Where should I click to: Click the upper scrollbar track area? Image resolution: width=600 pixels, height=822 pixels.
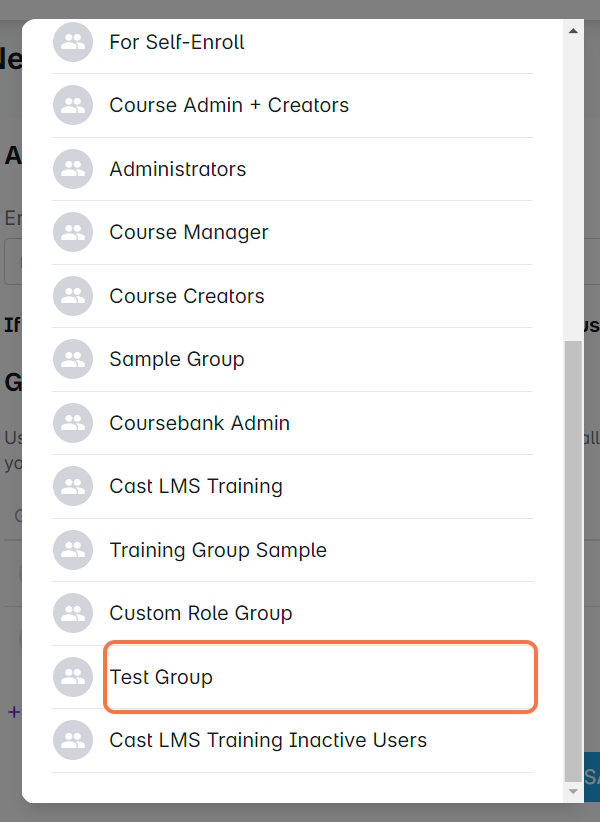tap(573, 180)
